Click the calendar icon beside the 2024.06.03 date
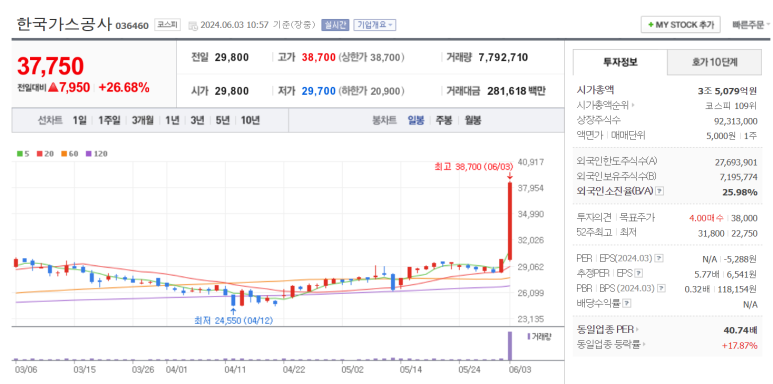The image size is (773, 384). 193,25
